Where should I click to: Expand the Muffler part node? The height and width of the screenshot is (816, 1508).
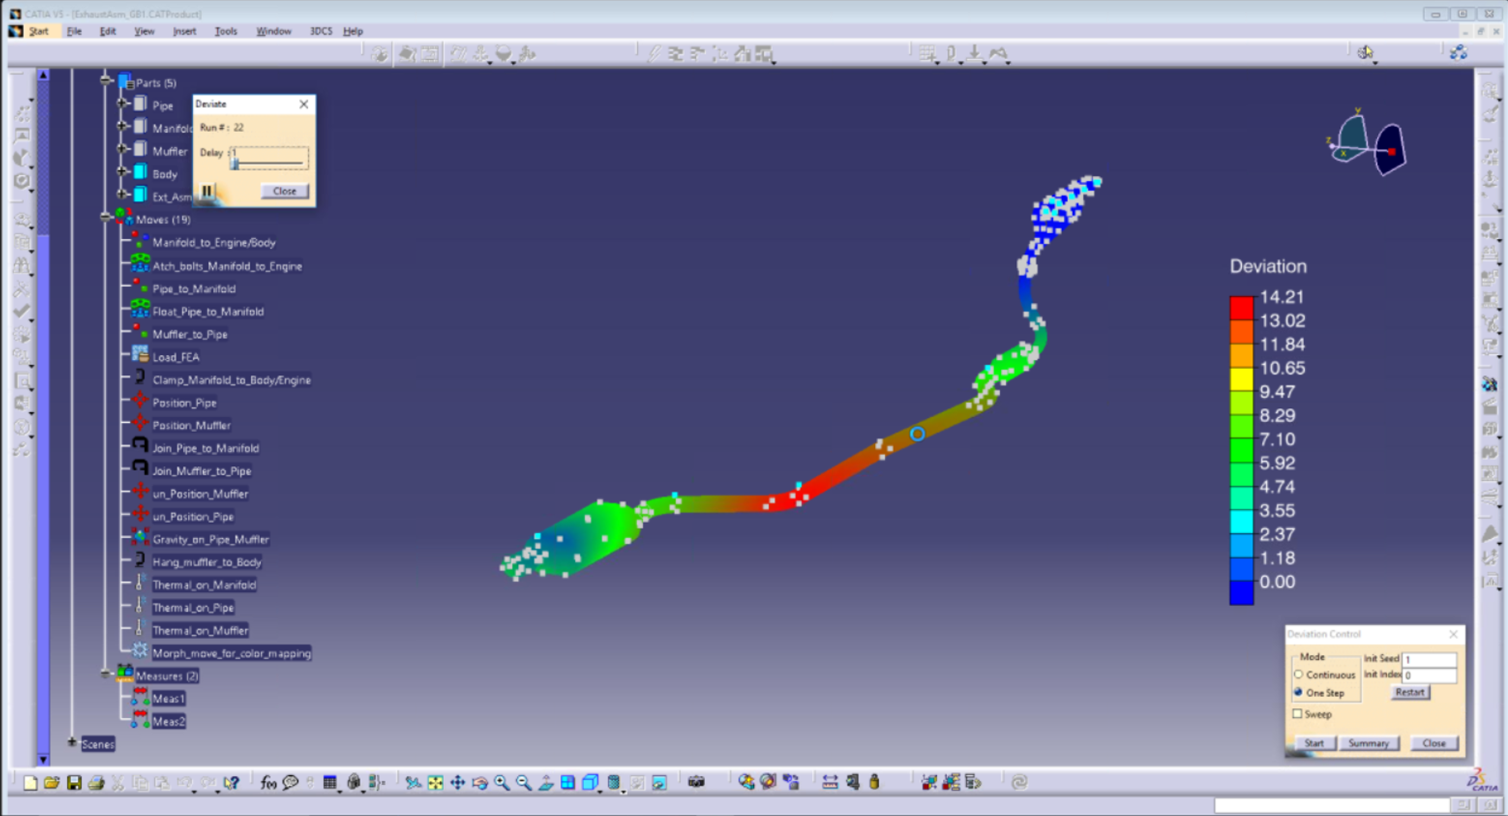[120, 149]
